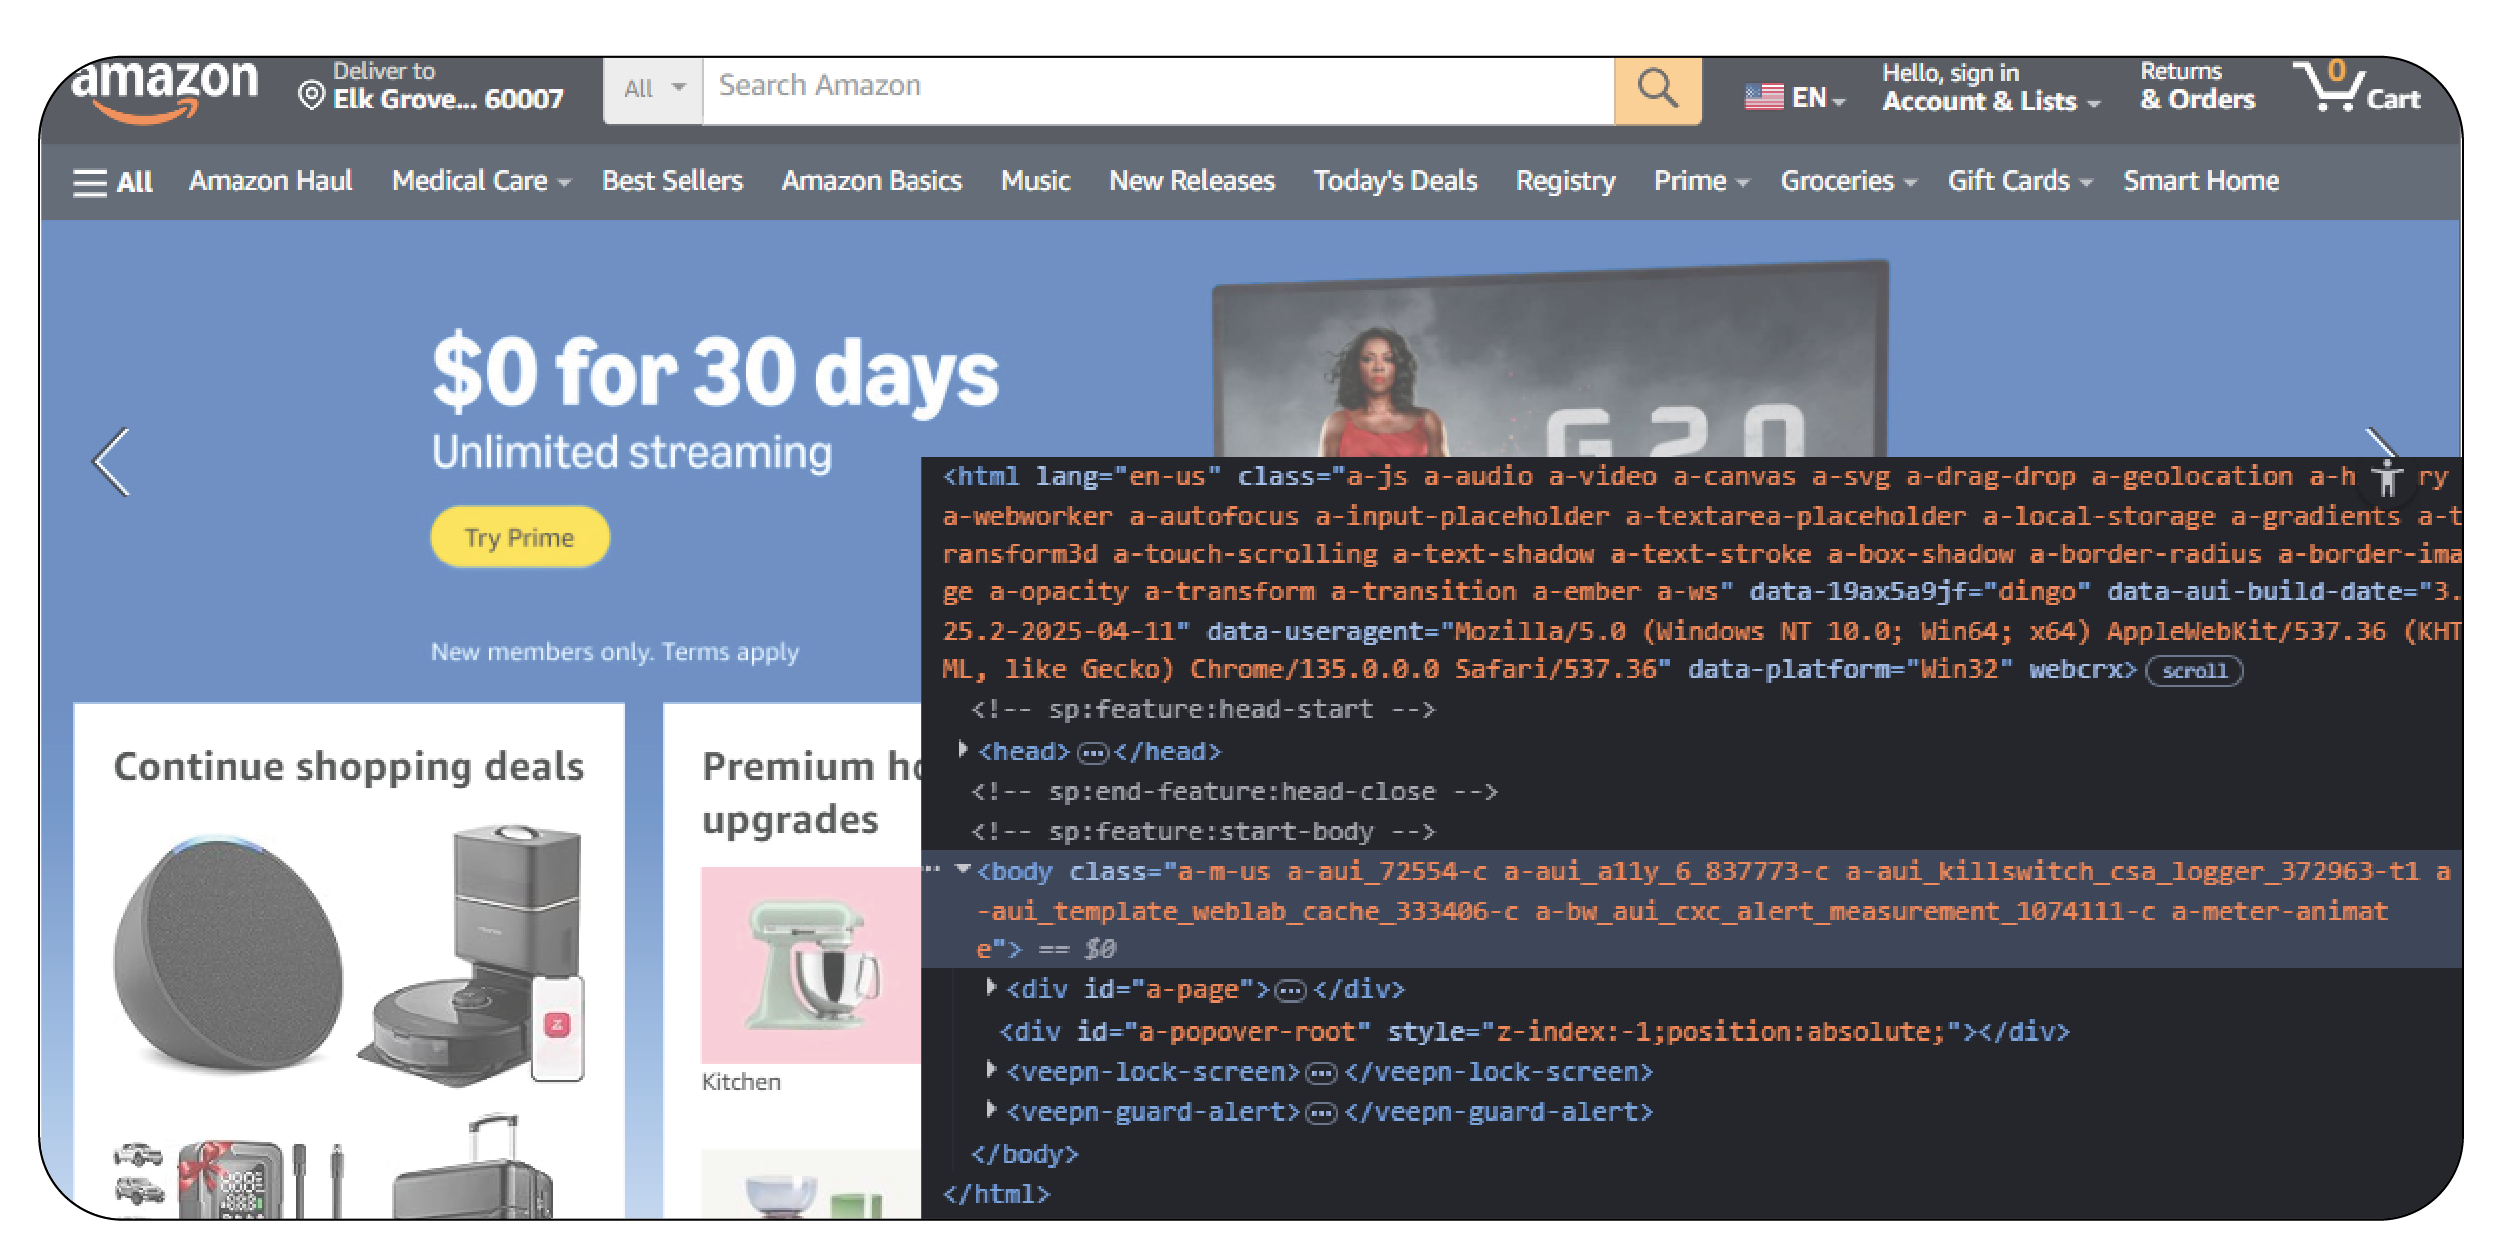This screenshot has height=1250, width=2497.
Task: Open the Kitchen stand mixer image
Action: point(810,965)
